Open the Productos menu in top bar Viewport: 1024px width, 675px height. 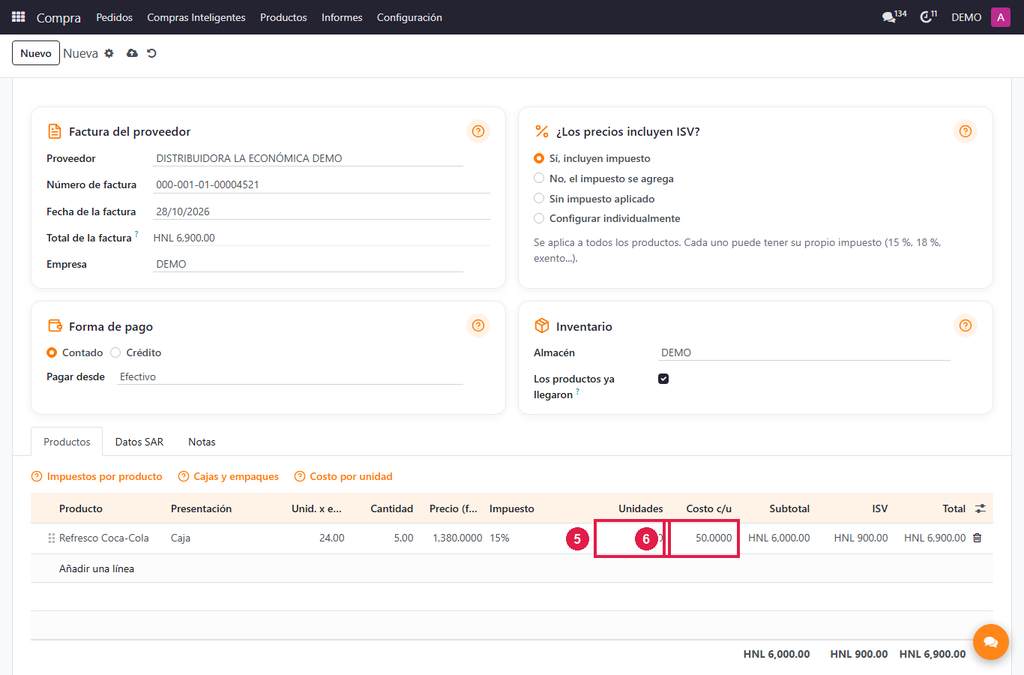pos(283,17)
